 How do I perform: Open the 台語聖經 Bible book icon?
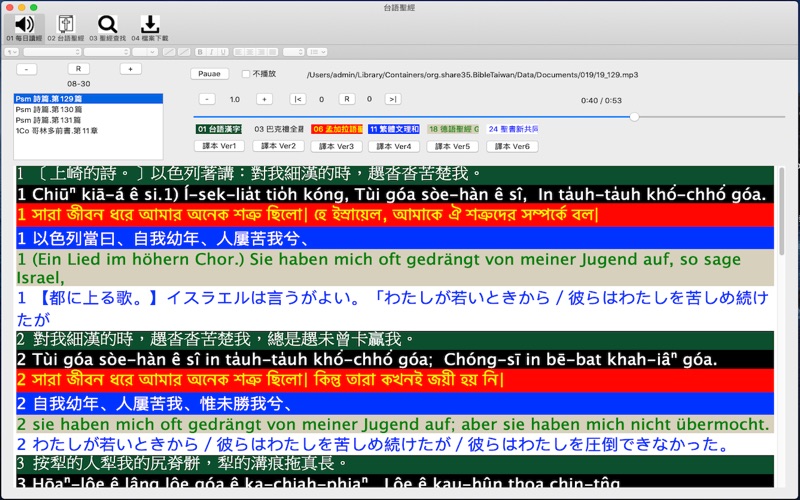click(66, 24)
